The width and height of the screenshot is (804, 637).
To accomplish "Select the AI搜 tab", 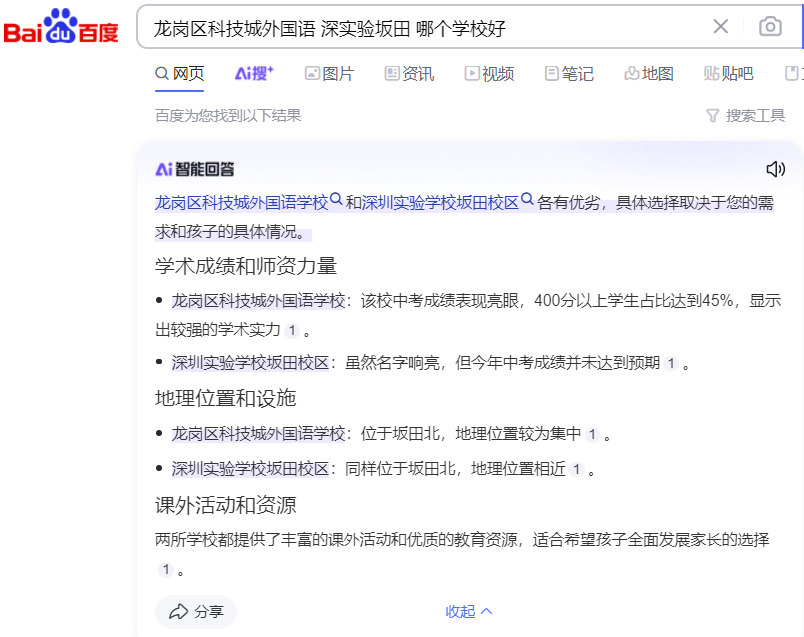I will coord(254,73).
